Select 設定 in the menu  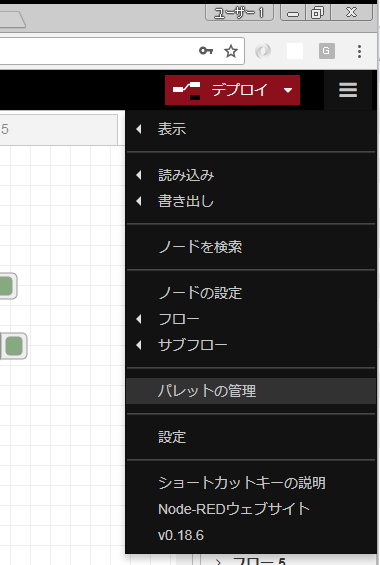(251, 437)
